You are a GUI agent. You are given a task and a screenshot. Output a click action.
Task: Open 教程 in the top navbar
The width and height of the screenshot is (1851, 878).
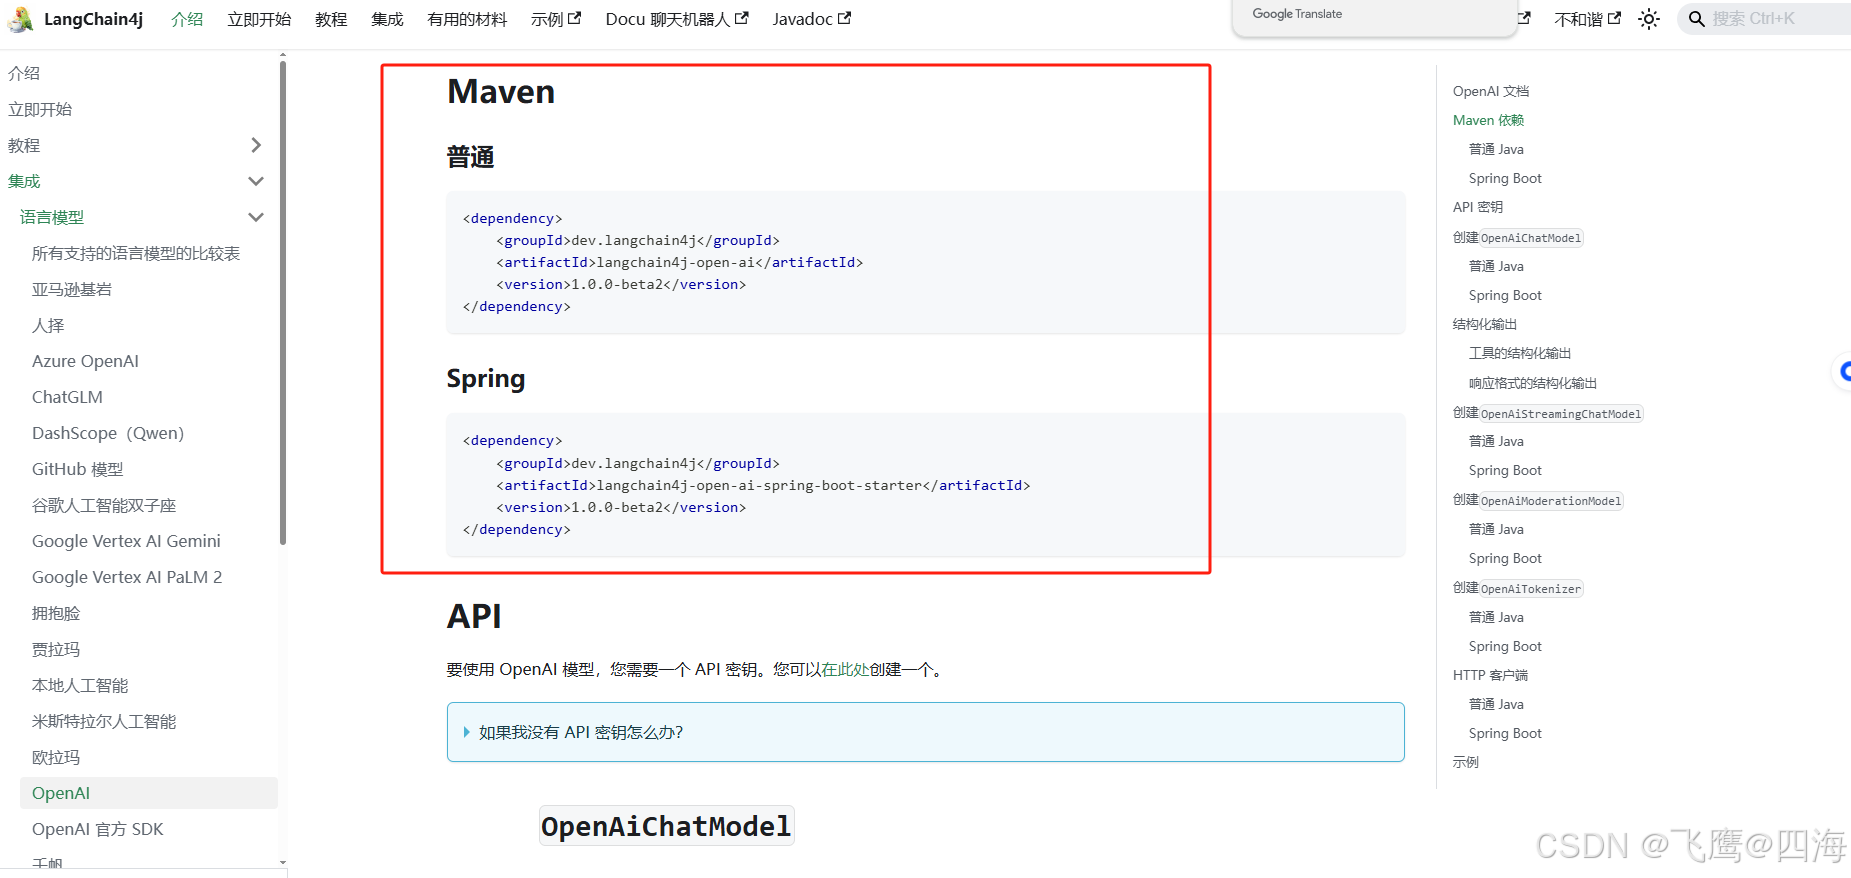331,19
